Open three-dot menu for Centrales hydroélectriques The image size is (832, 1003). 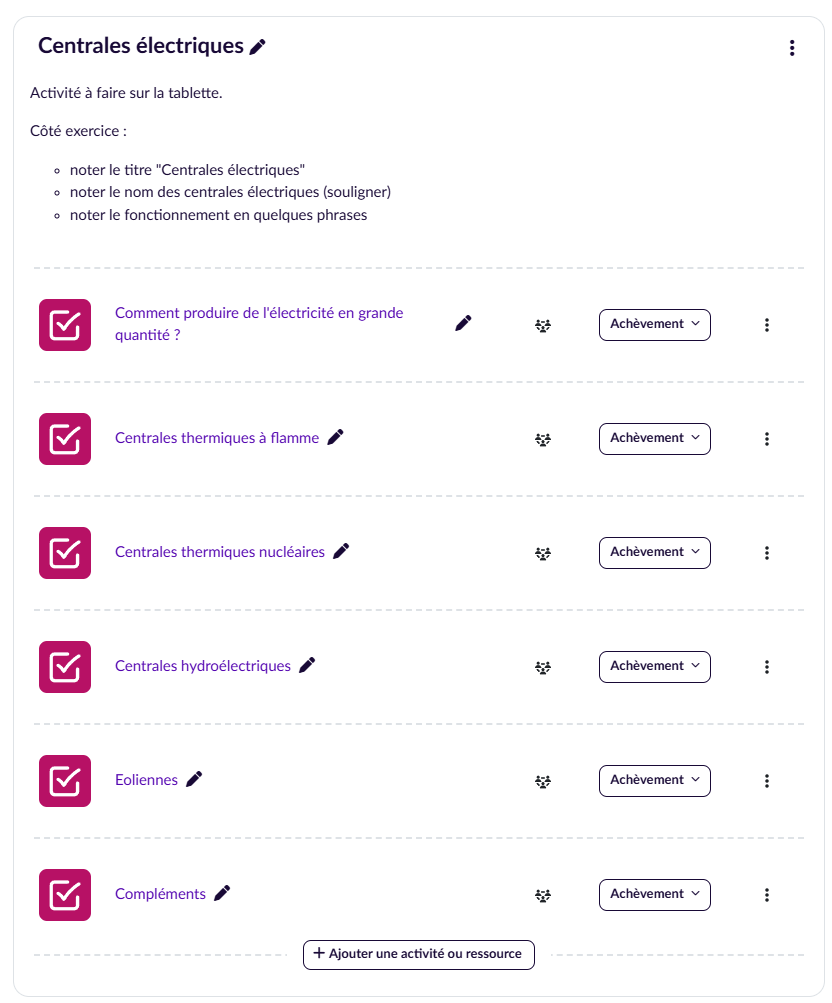point(767,667)
